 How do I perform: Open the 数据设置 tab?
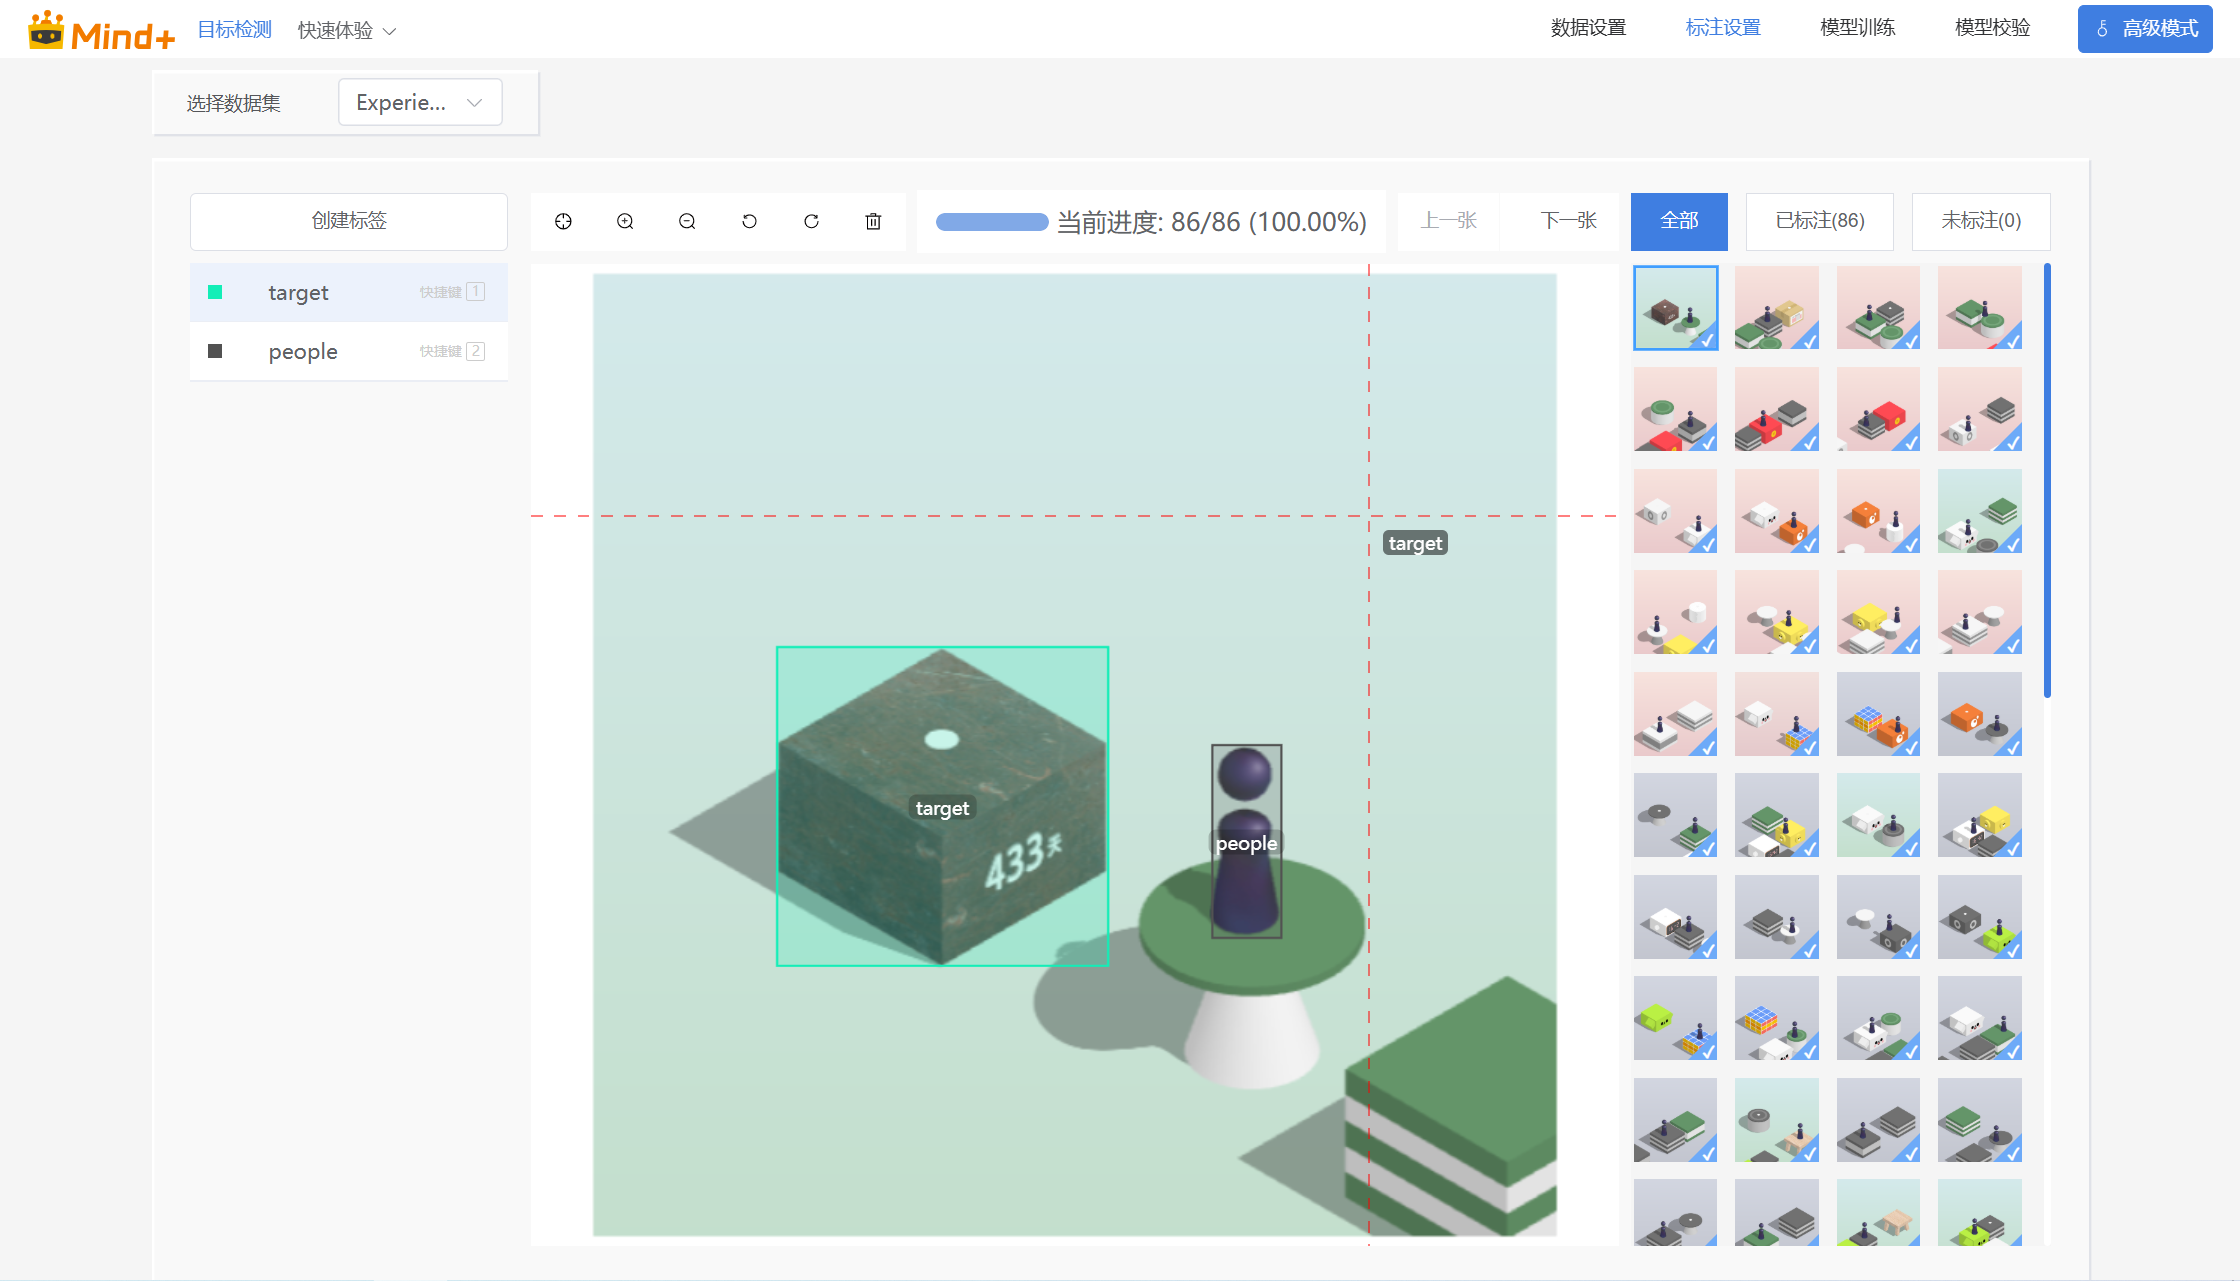tap(1588, 27)
